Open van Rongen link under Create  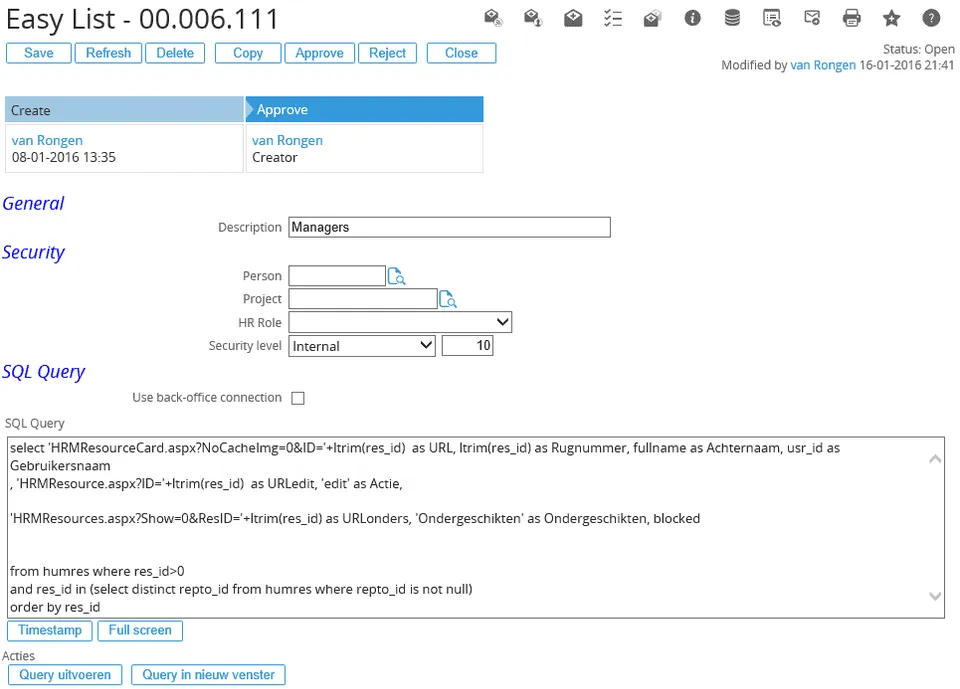click(x=47, y=140)
